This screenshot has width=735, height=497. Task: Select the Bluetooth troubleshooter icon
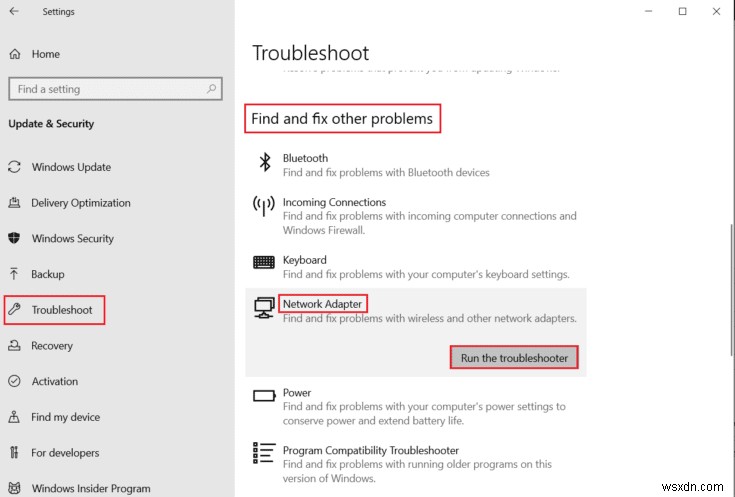pos(265,161)
